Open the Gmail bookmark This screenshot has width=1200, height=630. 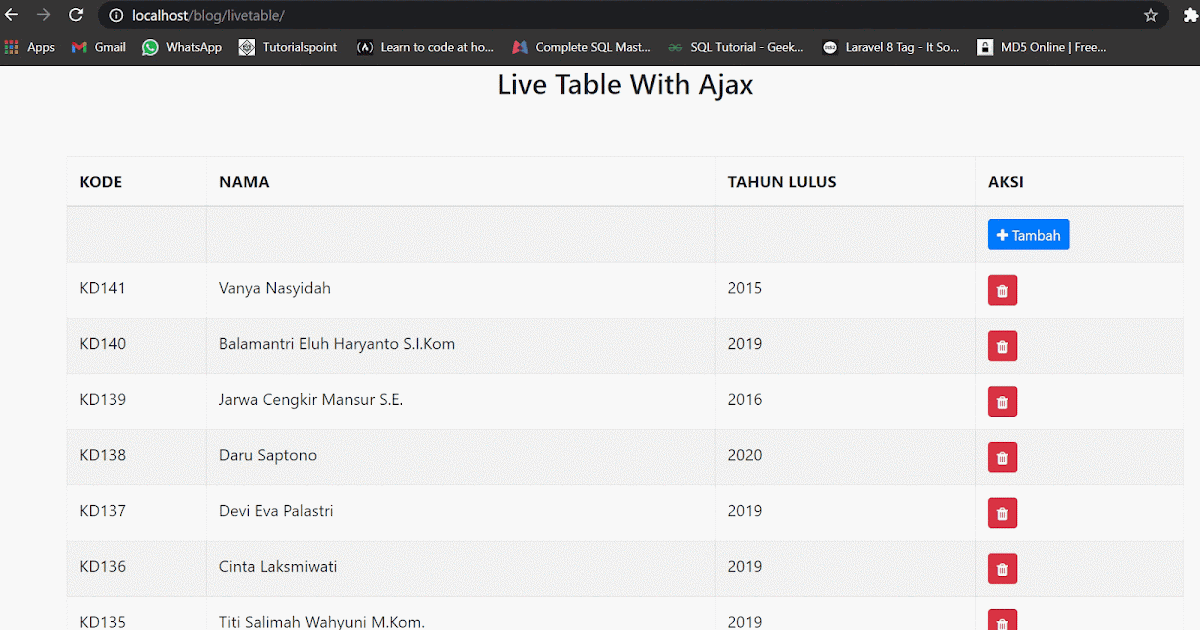pyautogui.click(x=97, y=46)
